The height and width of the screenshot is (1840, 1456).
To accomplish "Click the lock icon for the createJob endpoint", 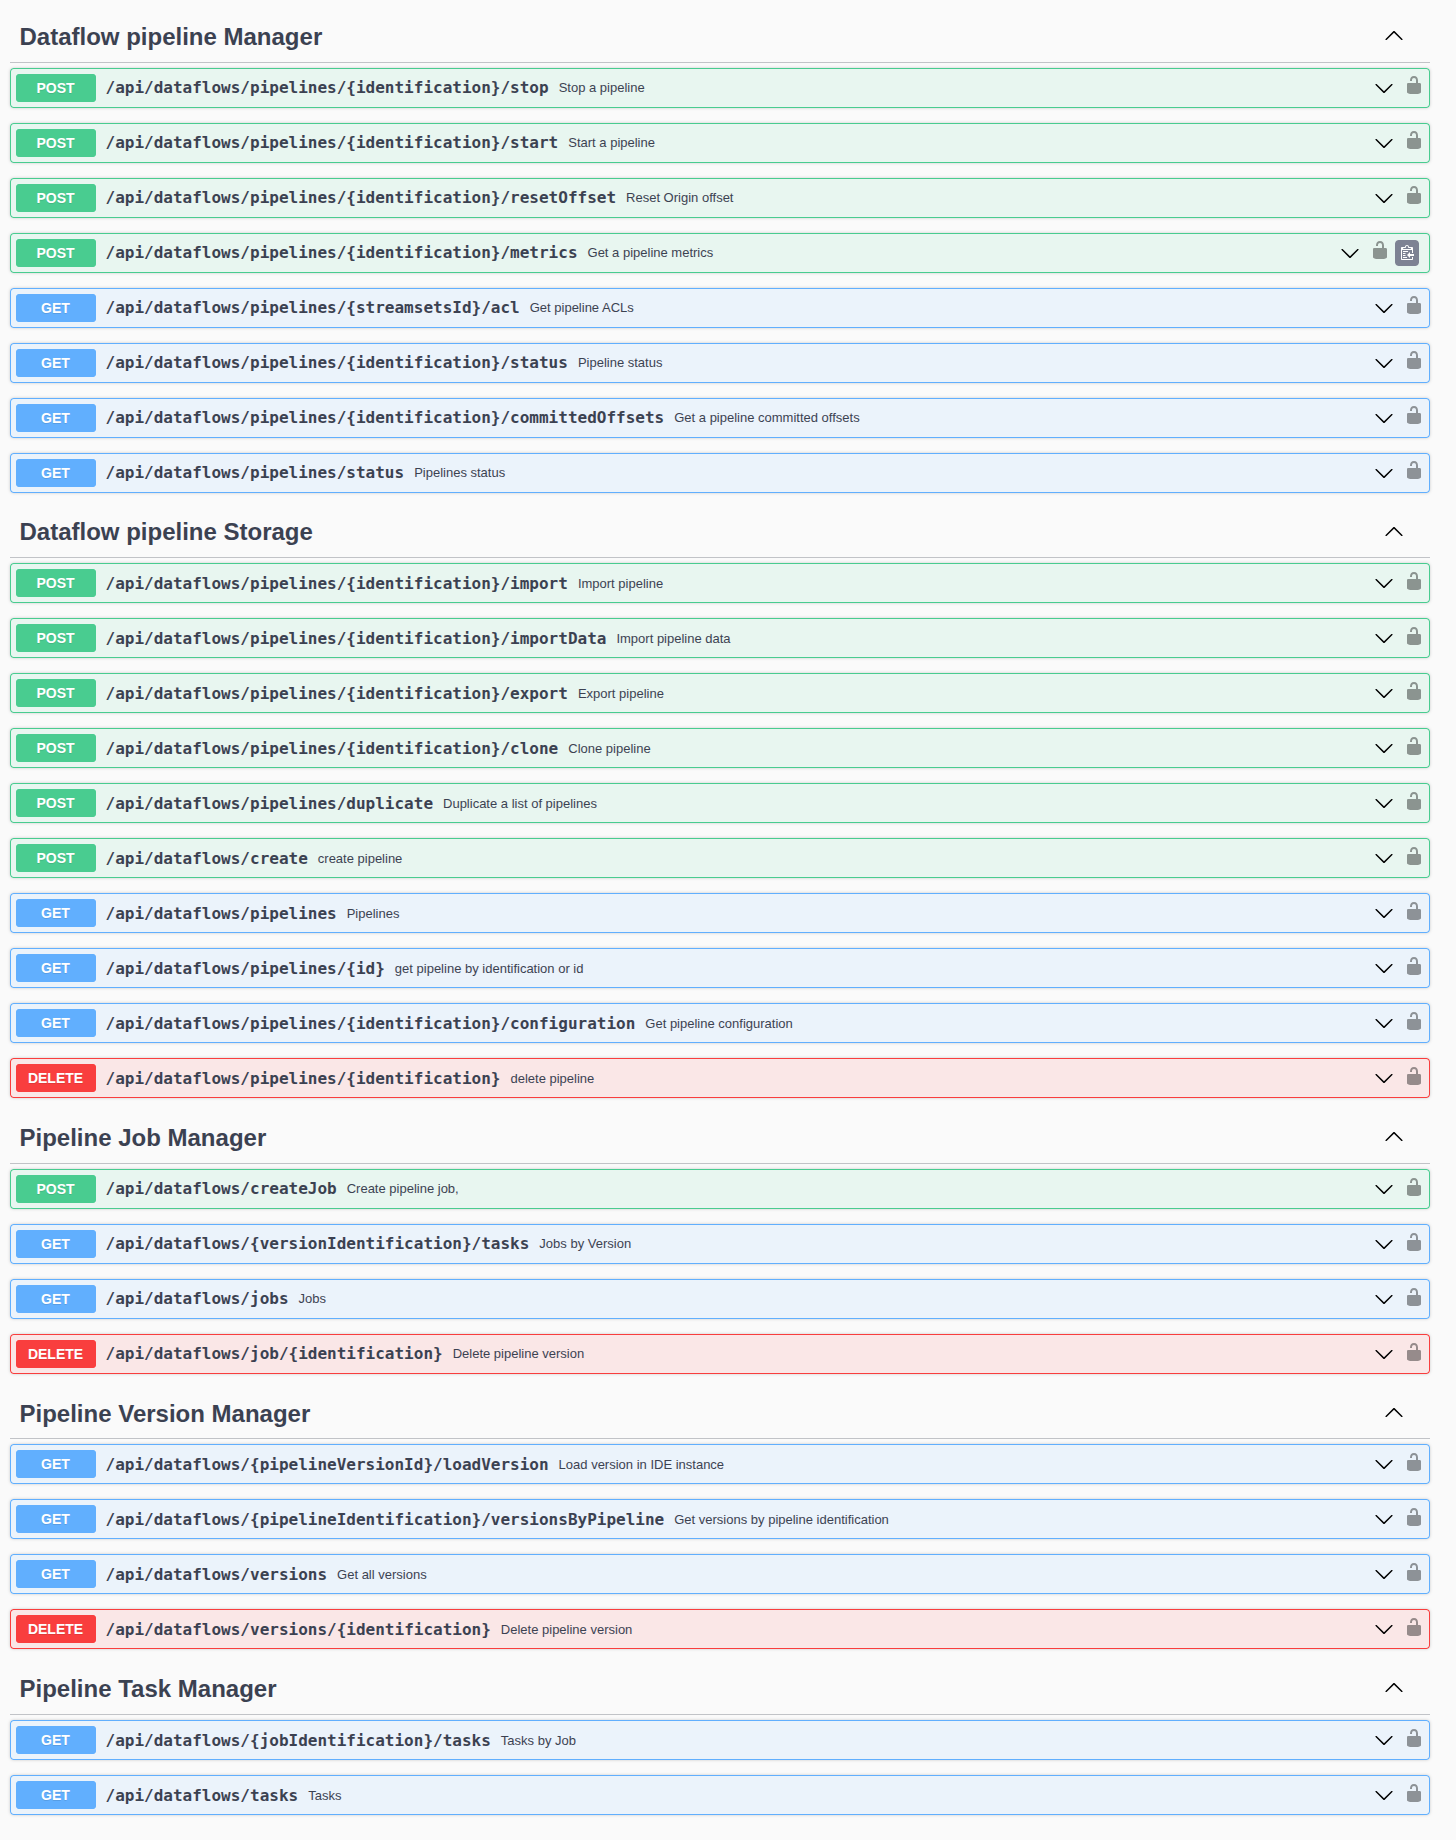I will tap(1413, 1187).
